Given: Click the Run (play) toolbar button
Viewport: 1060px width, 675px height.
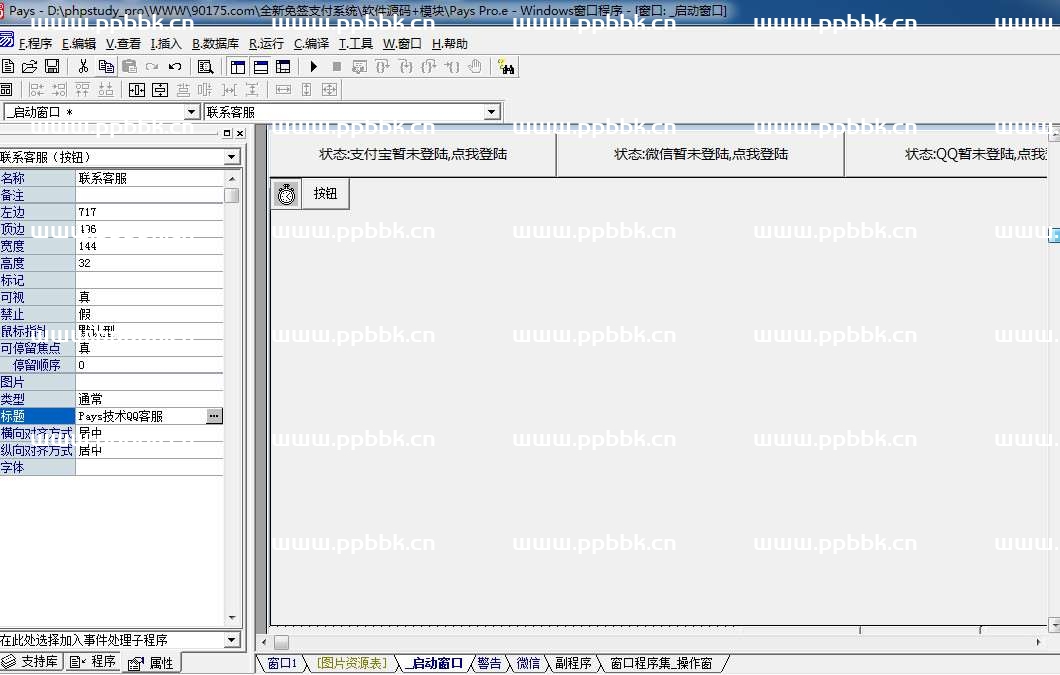Looking at the screenshot, I should 314,67.
